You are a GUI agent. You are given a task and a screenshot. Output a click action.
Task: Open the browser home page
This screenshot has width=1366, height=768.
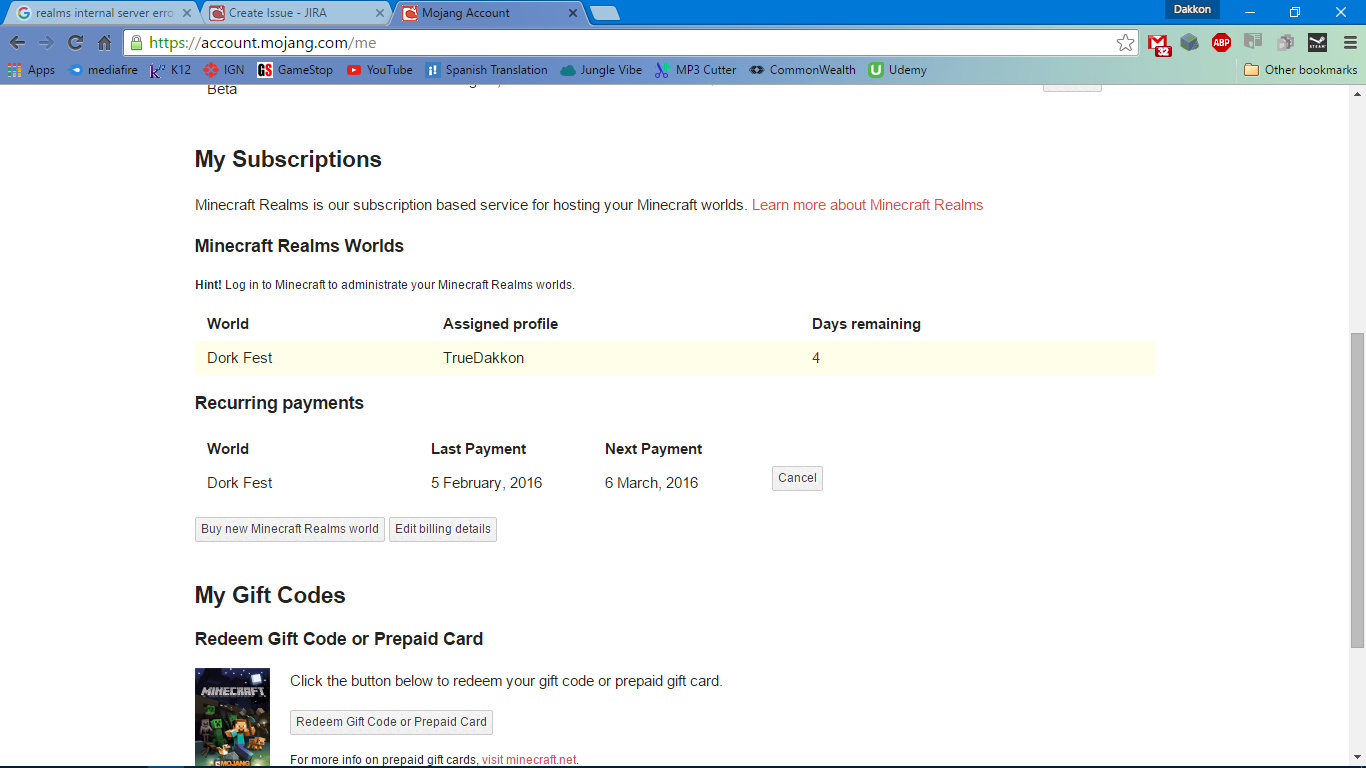point(104,43)
